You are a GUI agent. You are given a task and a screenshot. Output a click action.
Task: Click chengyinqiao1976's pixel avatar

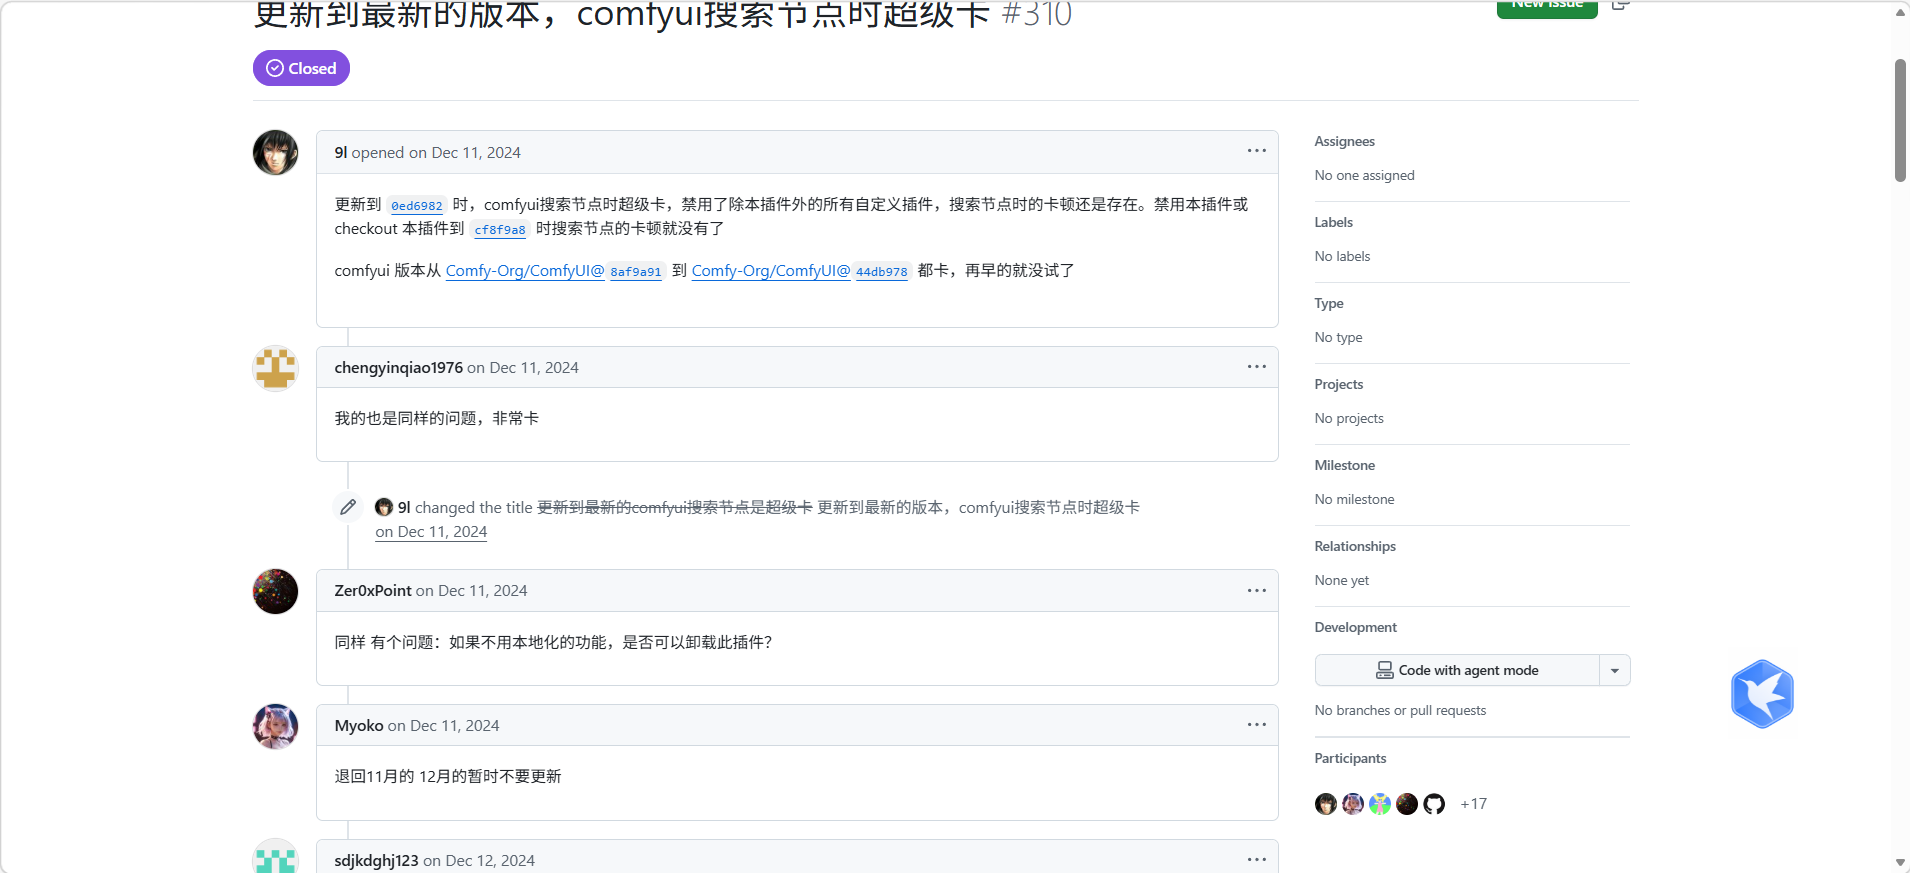tap(275, 368)
